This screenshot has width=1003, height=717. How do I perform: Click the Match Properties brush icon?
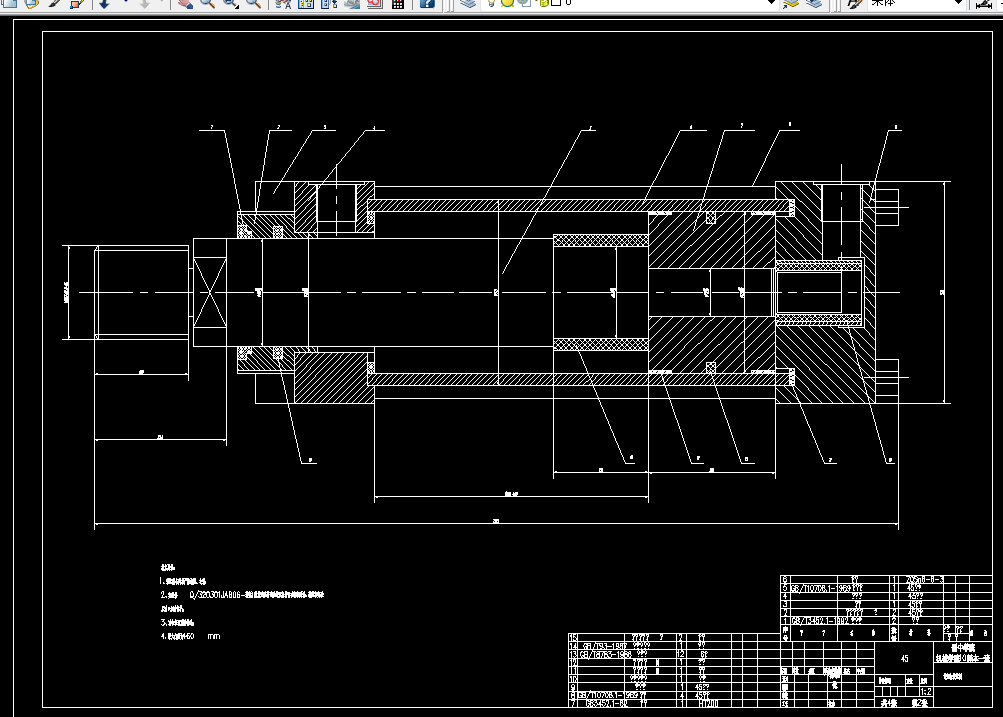coord(55,3)
